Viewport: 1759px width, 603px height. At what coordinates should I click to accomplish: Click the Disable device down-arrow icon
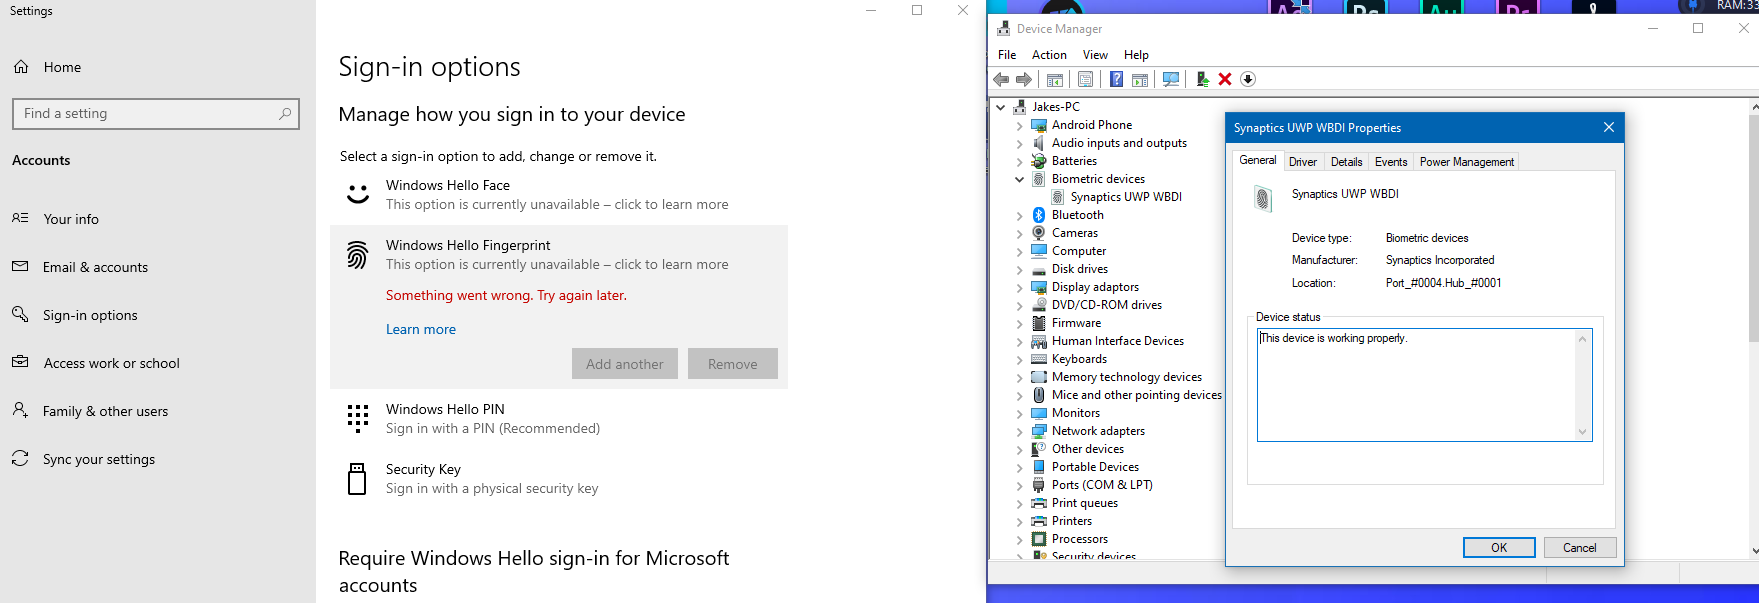click(1248, 79)
